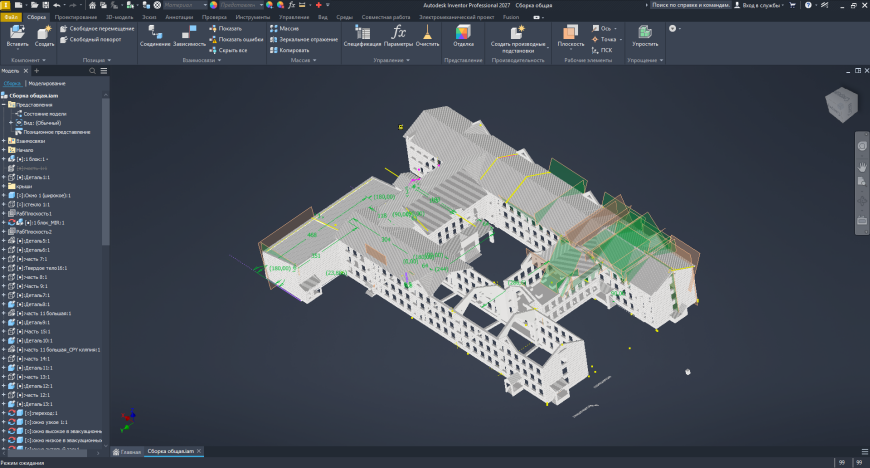This screenshot has height=468, width=870.
Task: Click Скрыть все relationships
Action: (228, 50)
